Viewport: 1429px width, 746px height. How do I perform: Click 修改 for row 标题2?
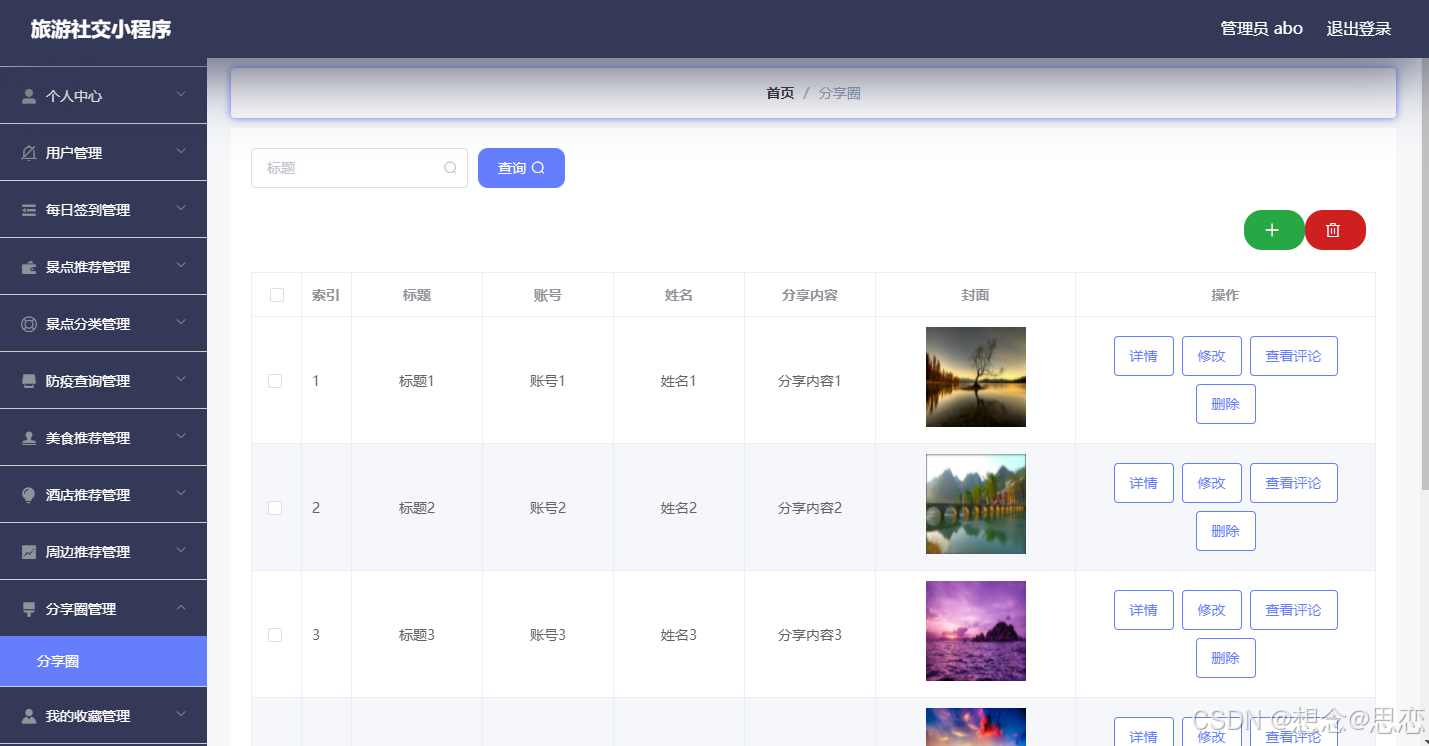(1211, 483)
